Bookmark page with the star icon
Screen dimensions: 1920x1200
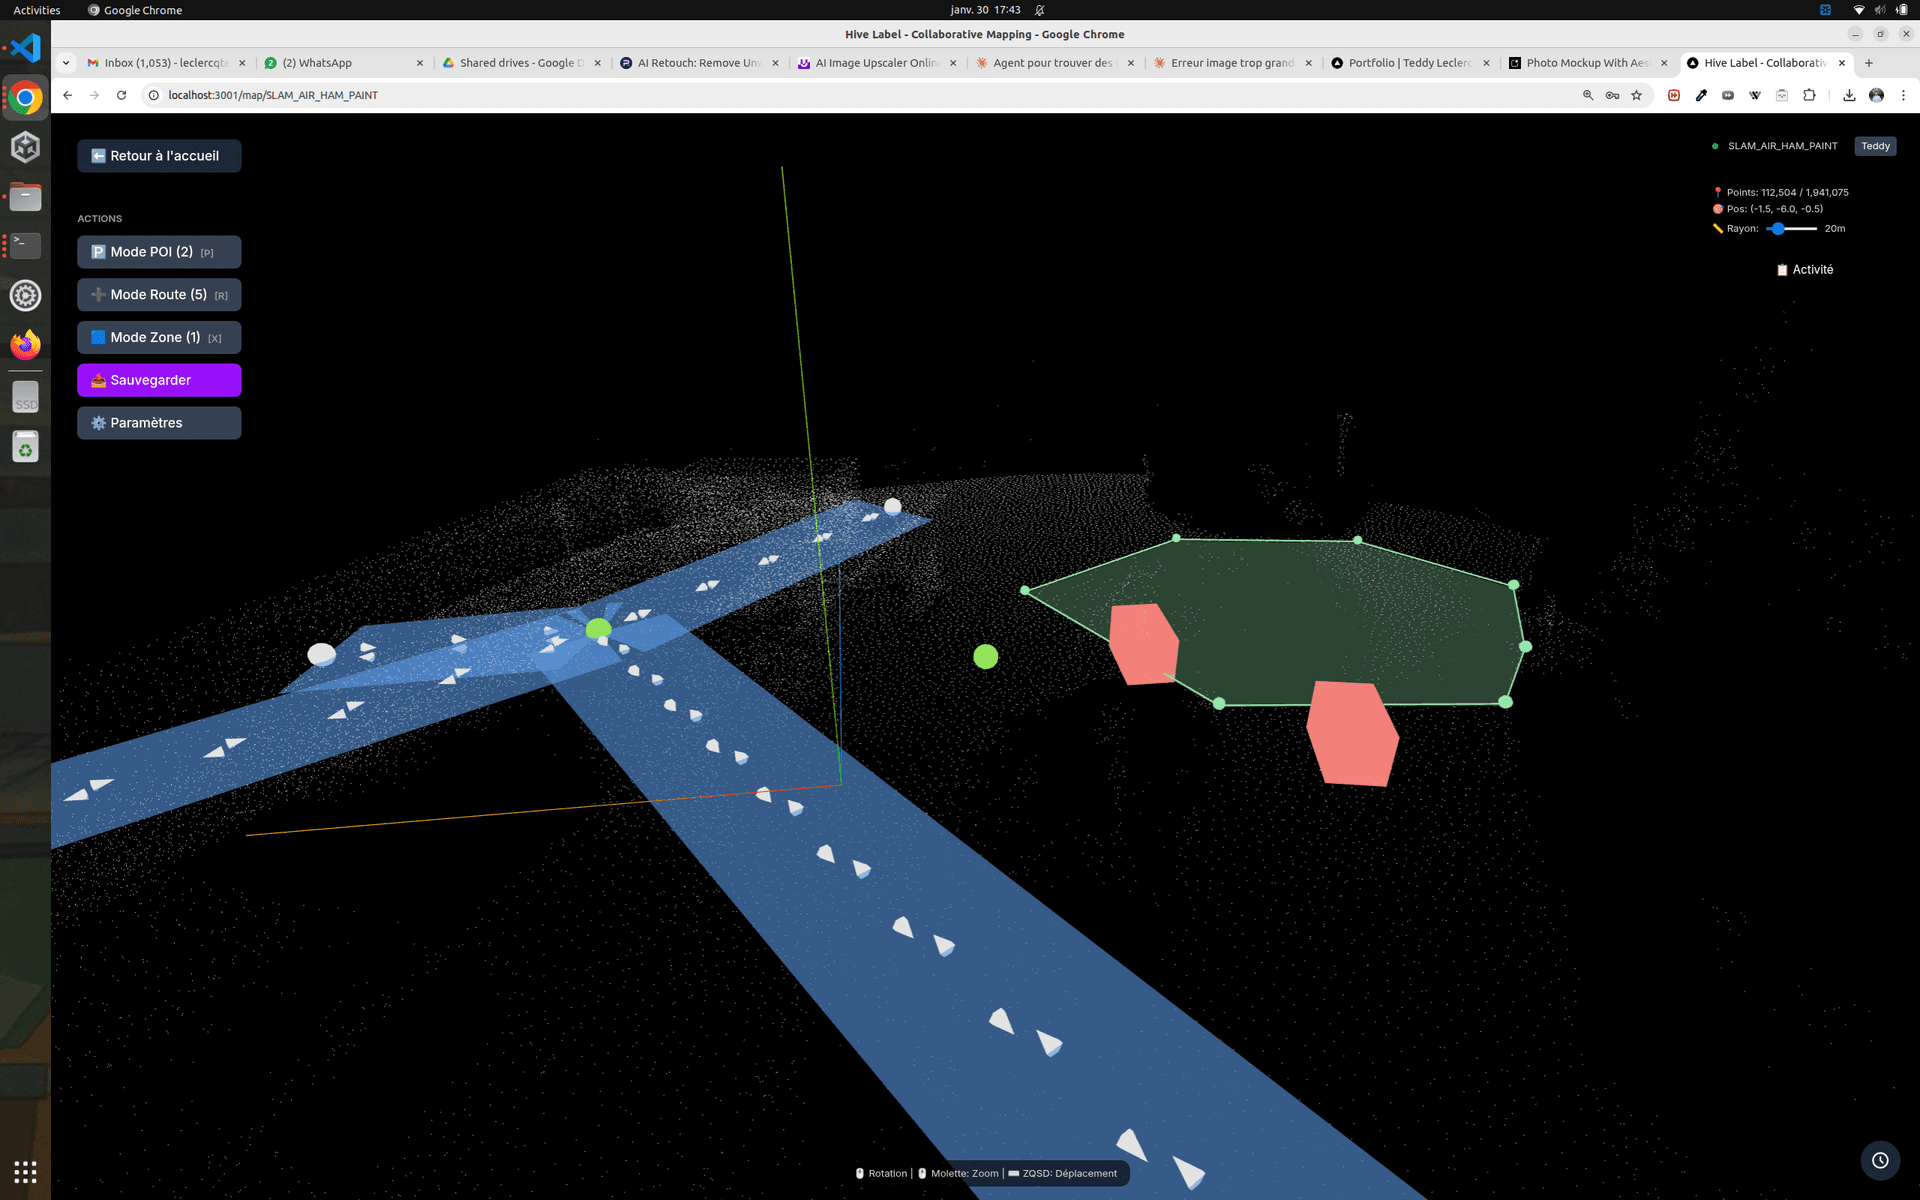[1637, 95]
